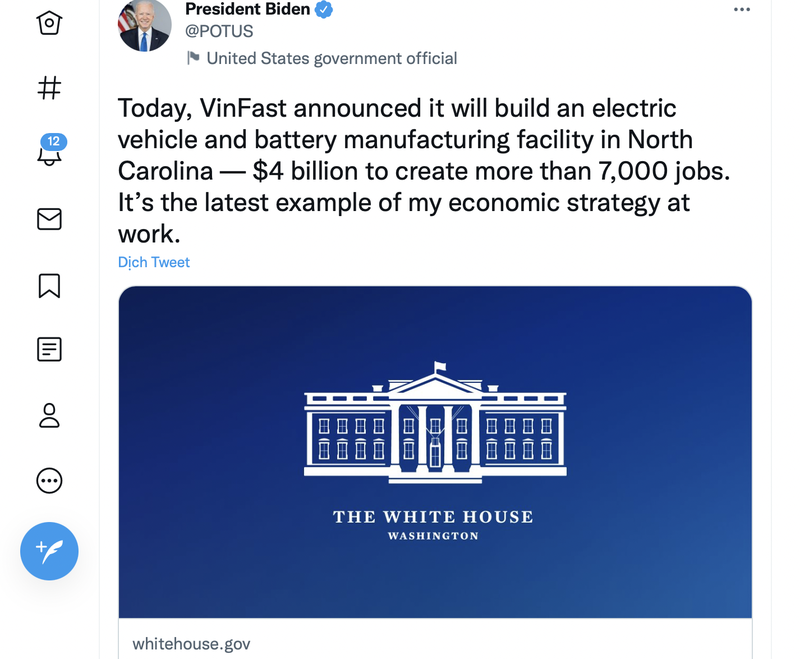
Task: Translate tweet via Dịch Tweet link
Action: coord(154,262)
